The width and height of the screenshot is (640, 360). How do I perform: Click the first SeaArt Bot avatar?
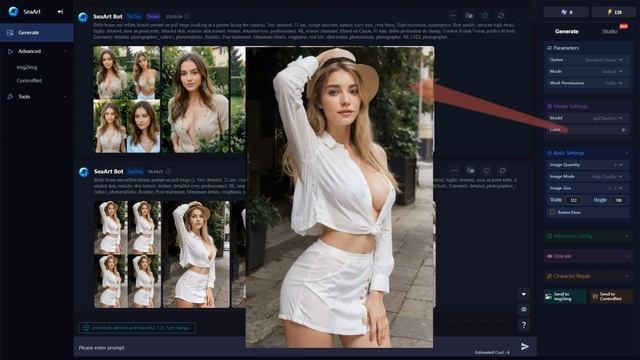coord(83,17)
